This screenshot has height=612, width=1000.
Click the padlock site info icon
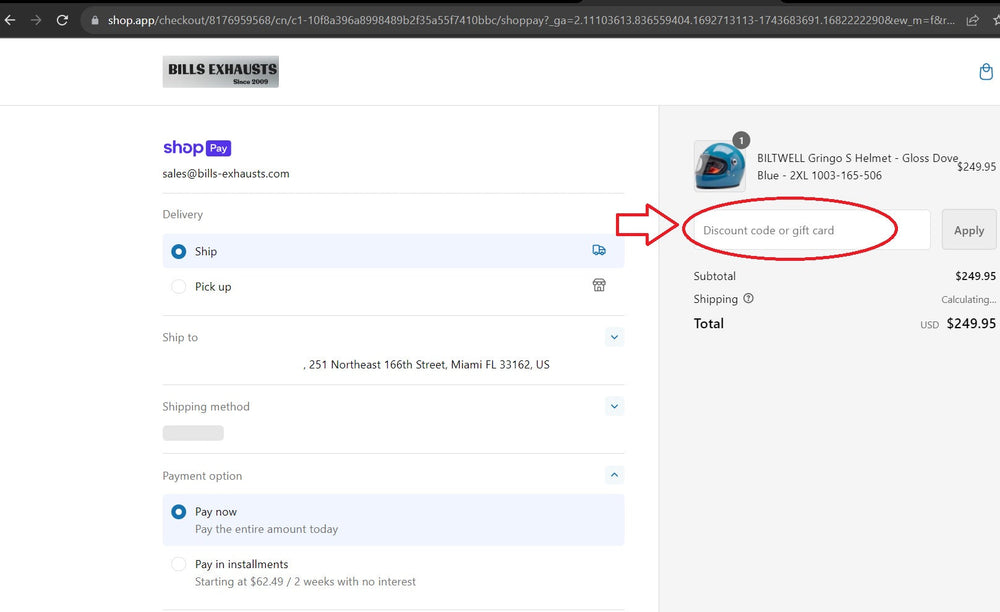pyautogui.click(x=95, y=20)
